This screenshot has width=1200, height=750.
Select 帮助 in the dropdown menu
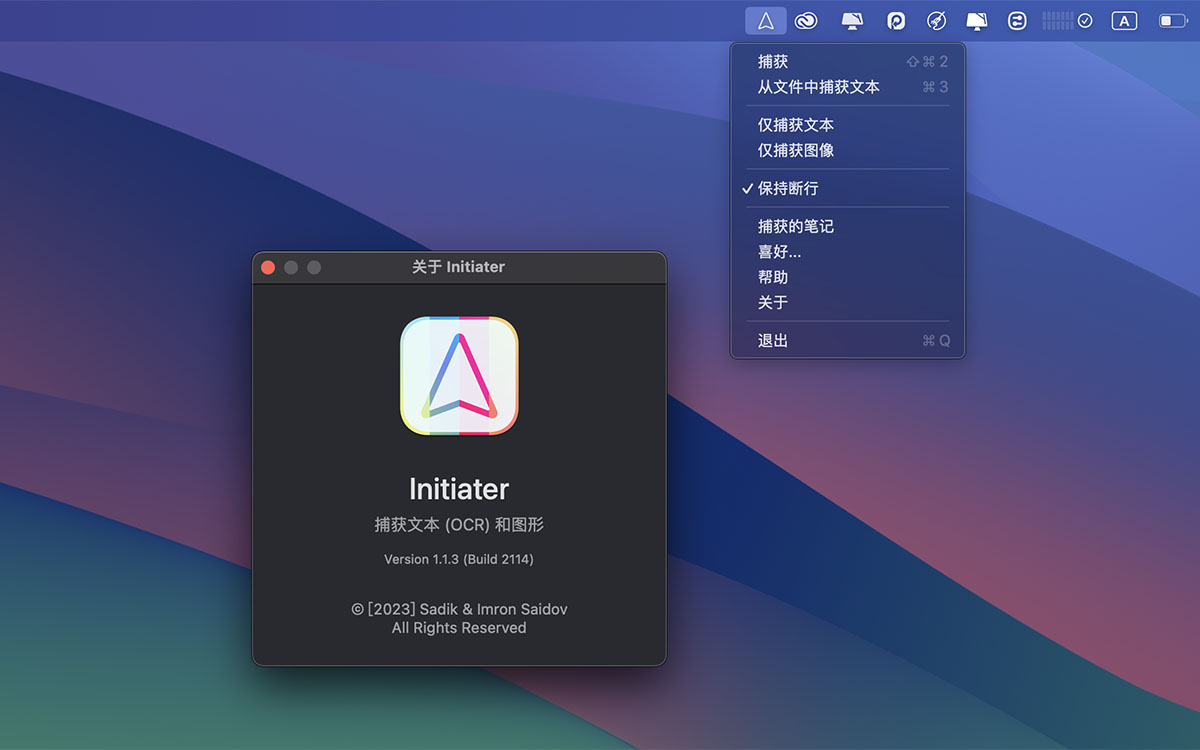[848, 277]
